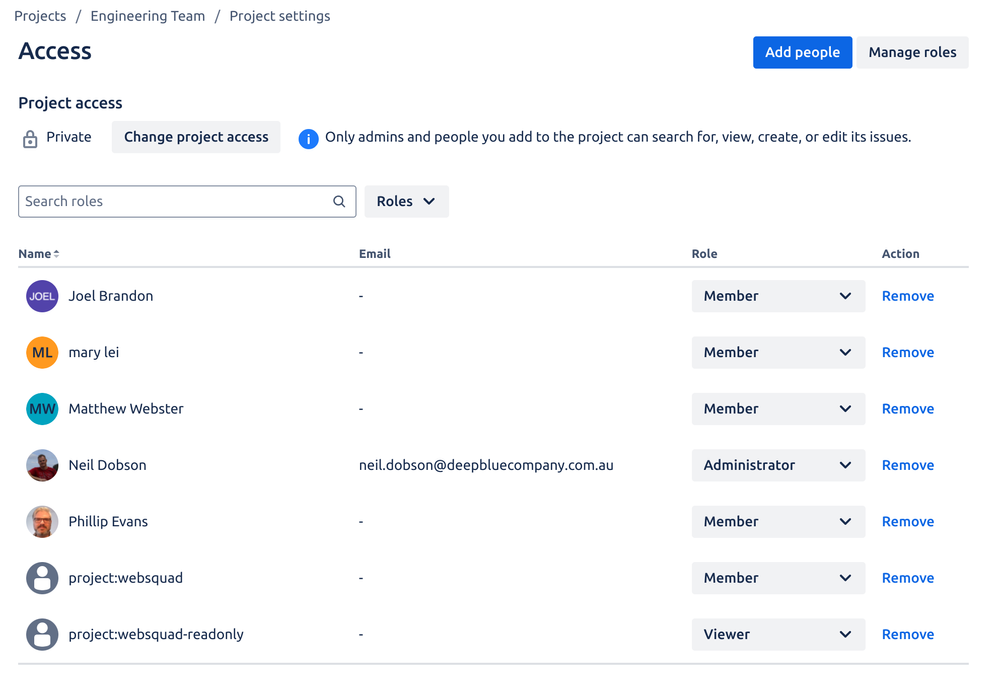Click the search magnifier icon
Screen dimensions: 998x680
[x=339, y=202]
